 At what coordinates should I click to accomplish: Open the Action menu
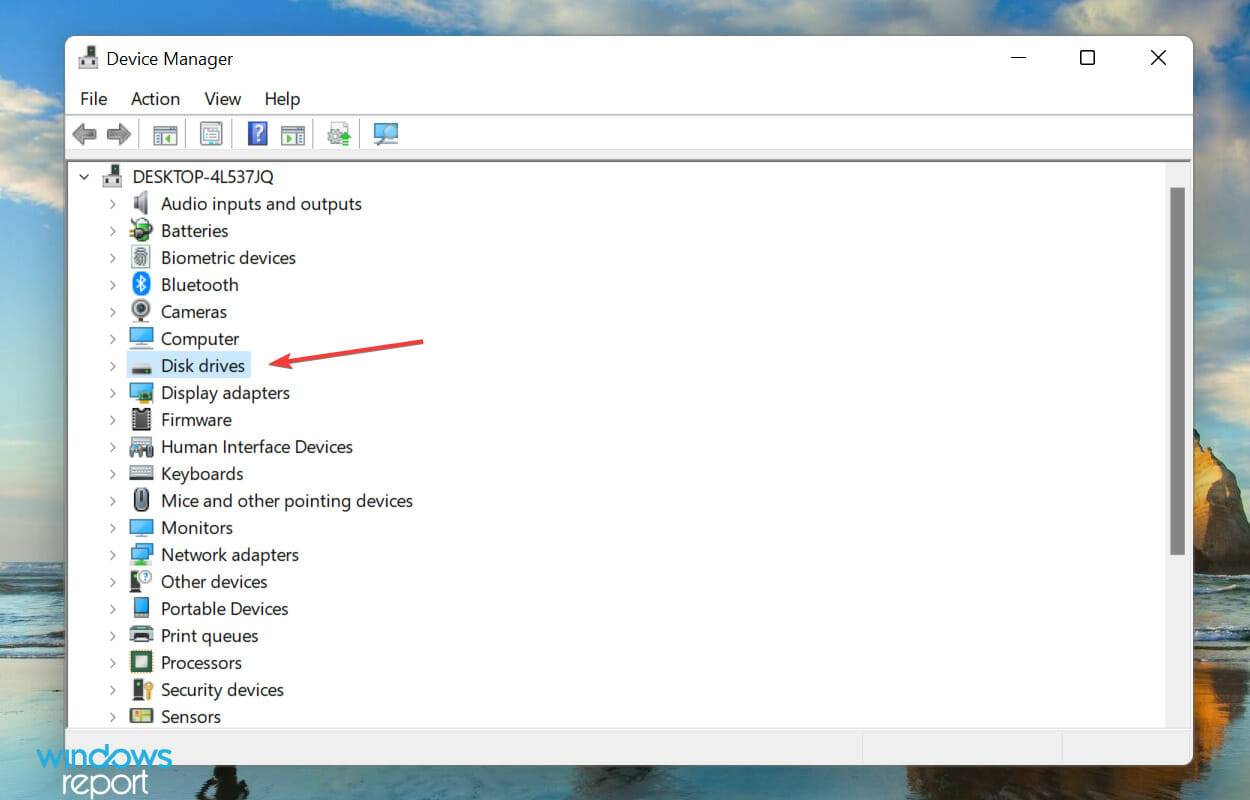155,99
